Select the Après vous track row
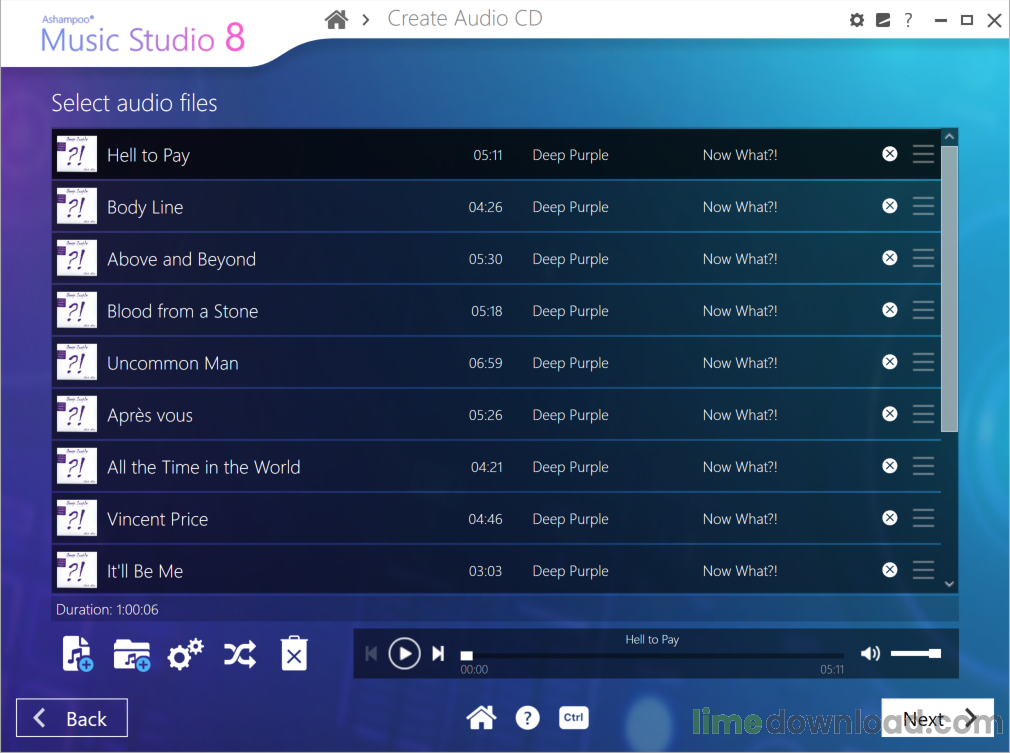This screenshot has height=753, width=1010. point(300,415)
